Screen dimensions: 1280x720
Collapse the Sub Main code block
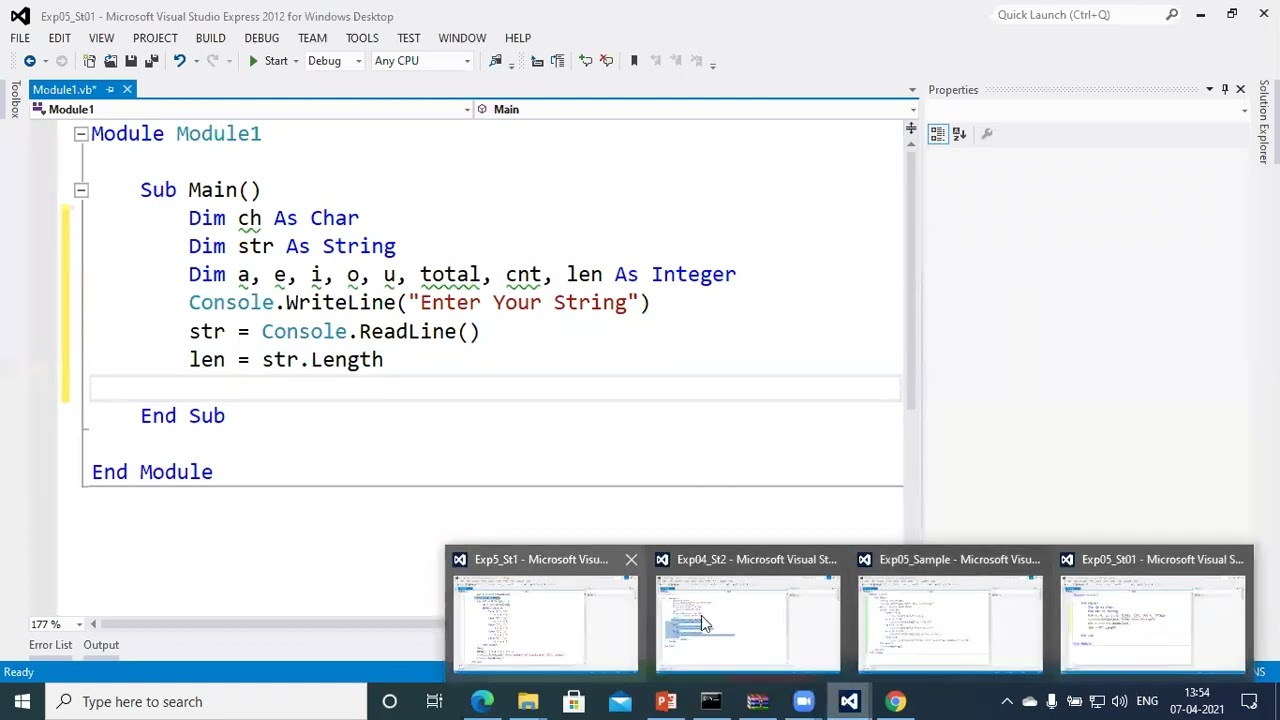[x=81, y=190]
